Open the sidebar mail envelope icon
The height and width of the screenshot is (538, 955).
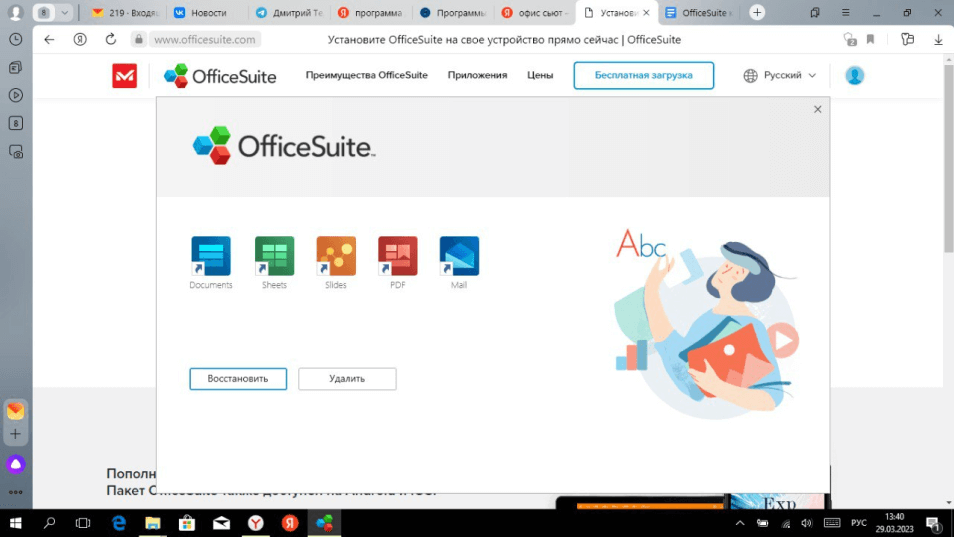[16, 411]
